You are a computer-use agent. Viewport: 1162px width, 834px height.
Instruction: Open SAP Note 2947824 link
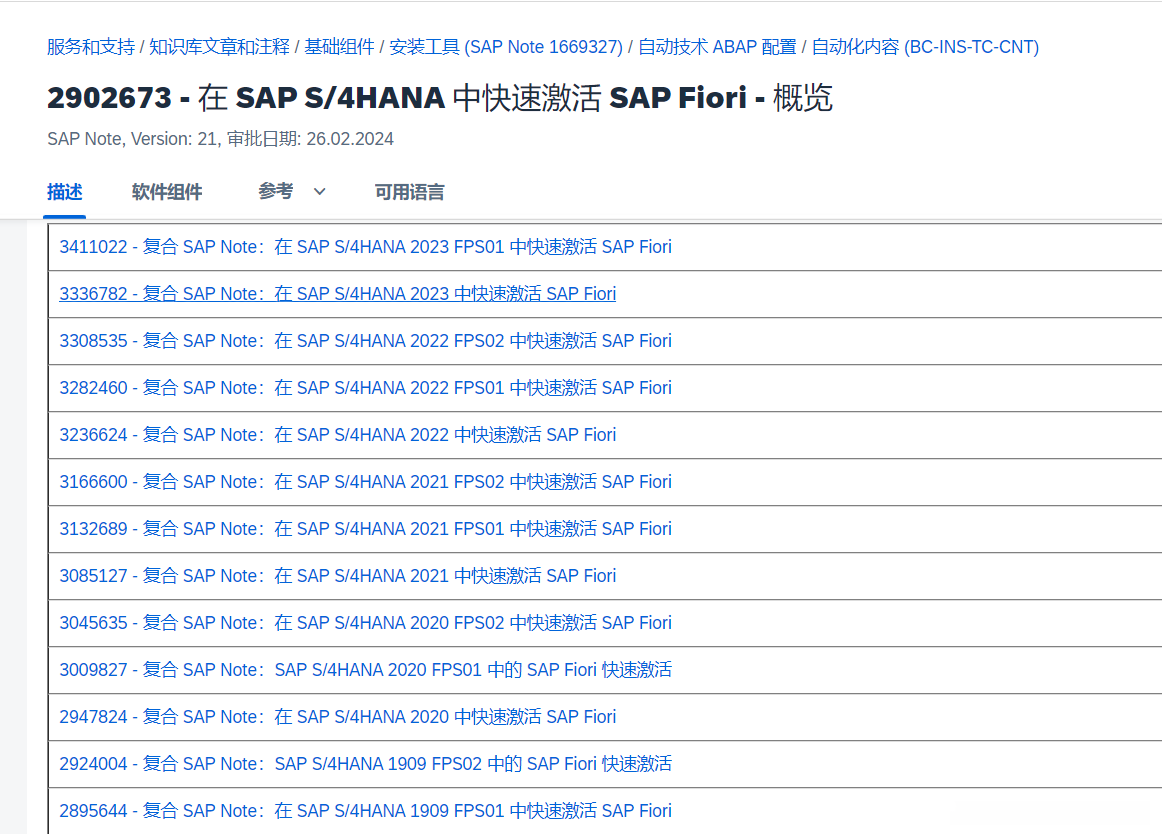[x=337, y=717]
